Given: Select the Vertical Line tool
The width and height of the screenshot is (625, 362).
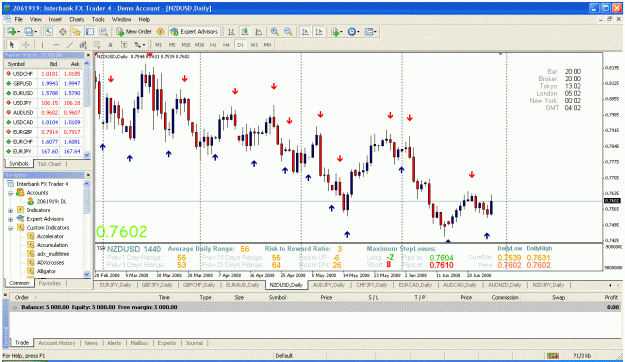Looking at the screenshot, I should point(42,45).
